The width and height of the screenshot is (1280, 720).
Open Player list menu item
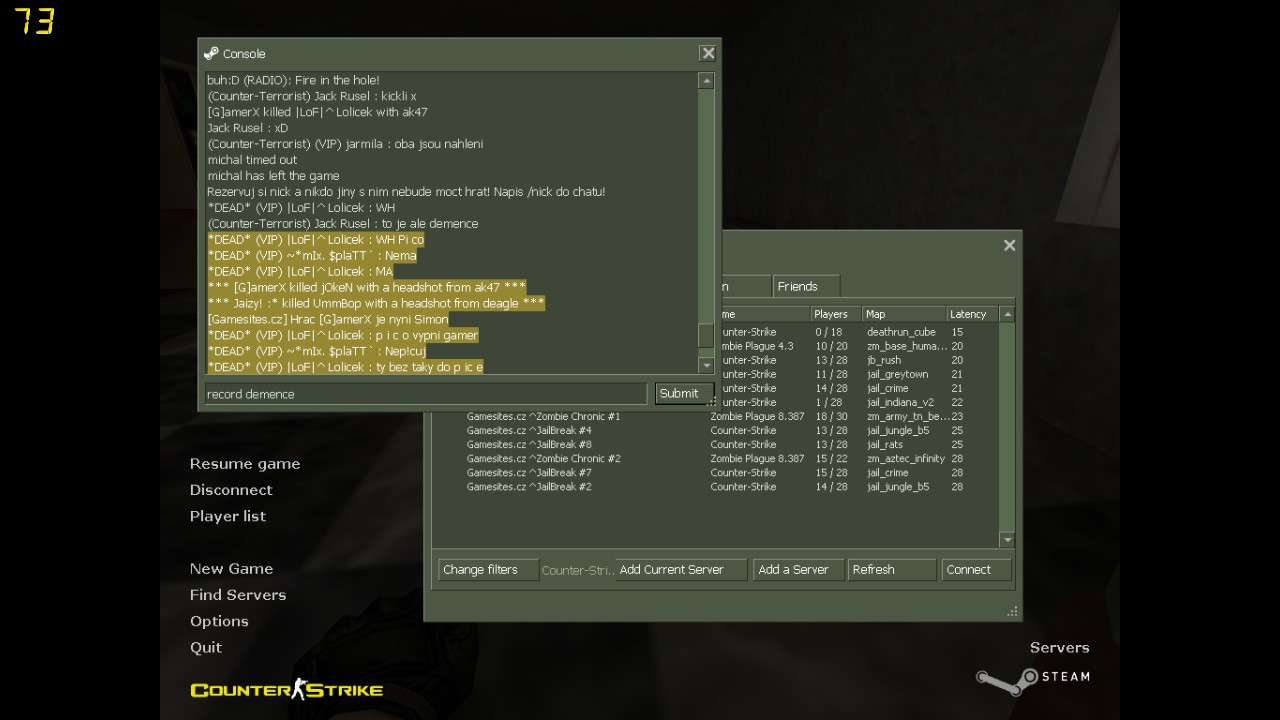(x=228, y=516)
